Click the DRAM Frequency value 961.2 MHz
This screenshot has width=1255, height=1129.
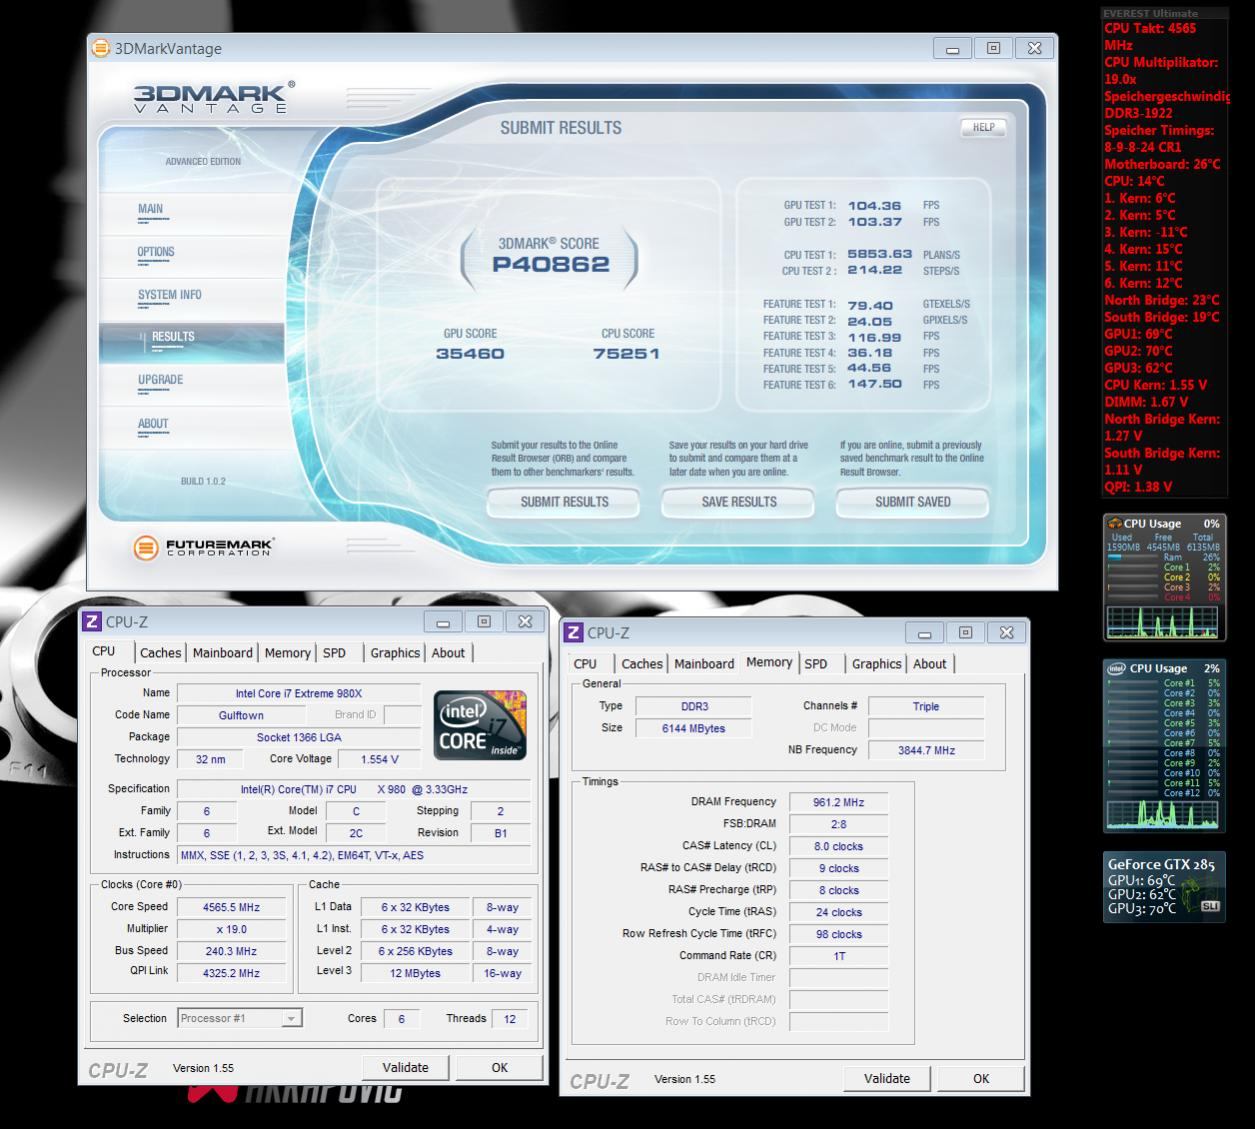[838, 803]
